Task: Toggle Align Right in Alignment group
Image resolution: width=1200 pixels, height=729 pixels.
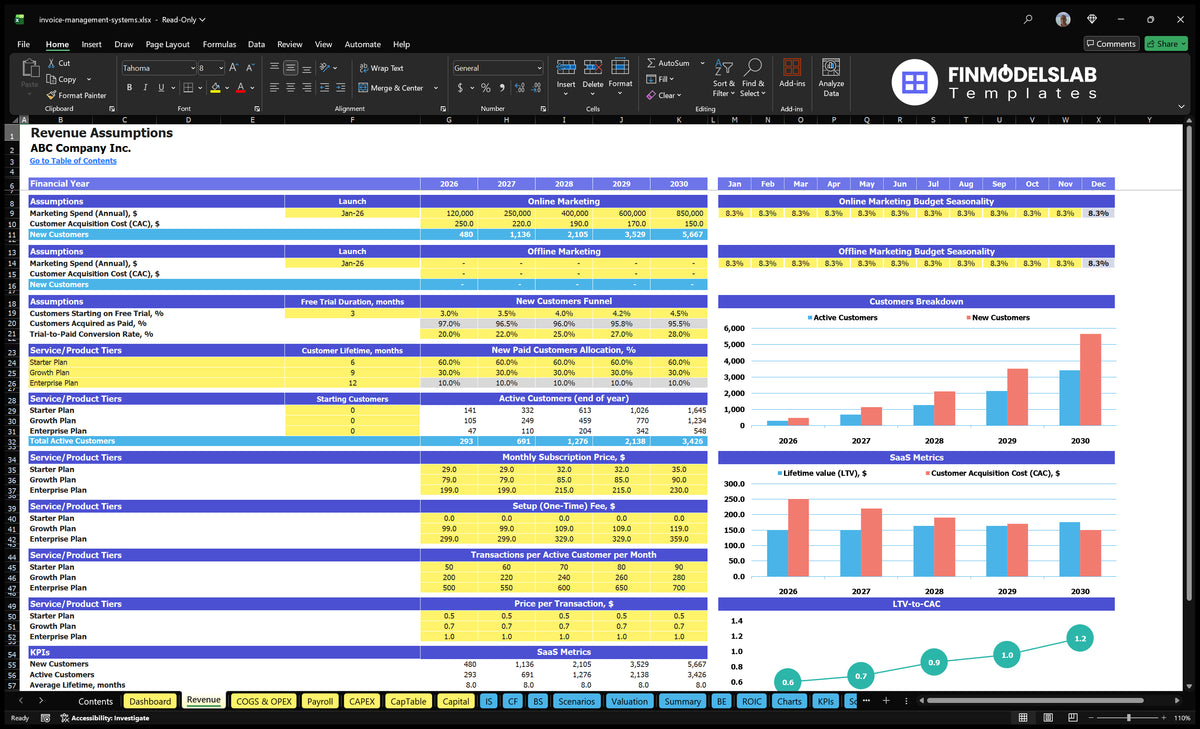Action: [308, 88]
